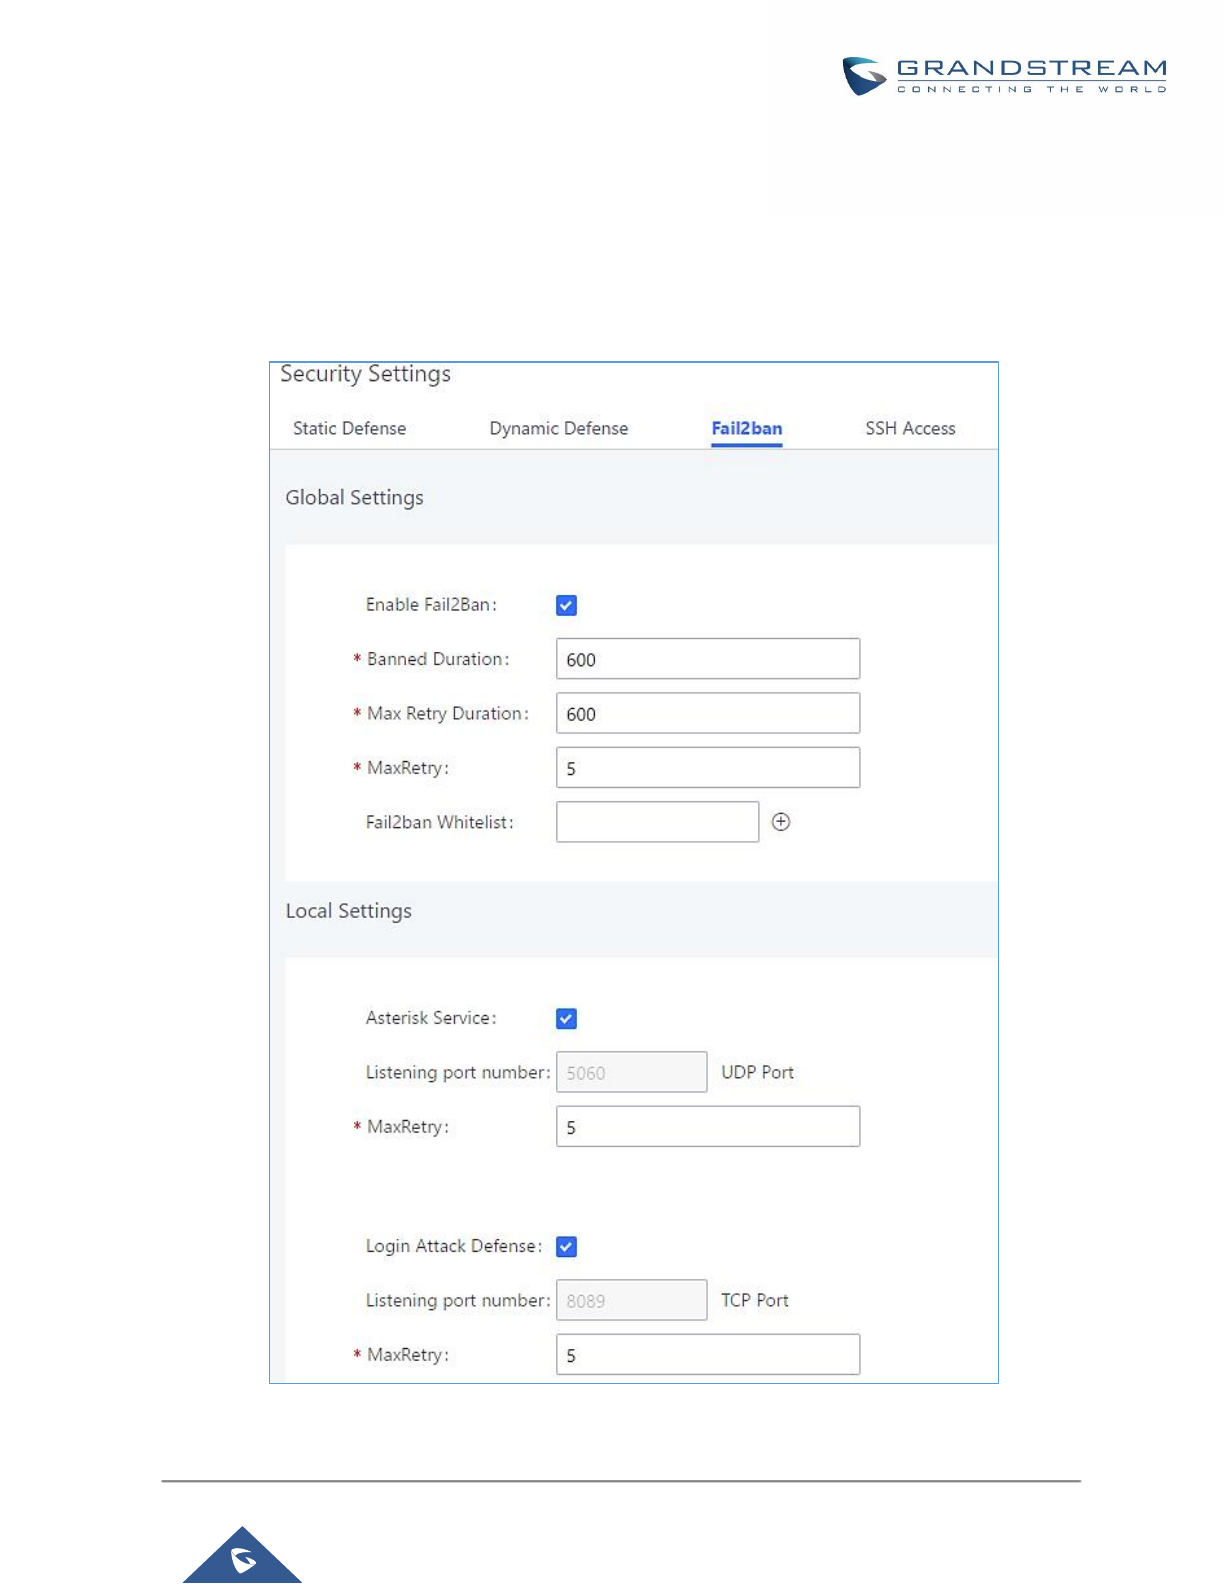Click the plus icon beside Fail2ban Whitelist
Image resolution: width=1224 pixels, height=1584 pixels.
pyautogui.click(x=781, y=822)
